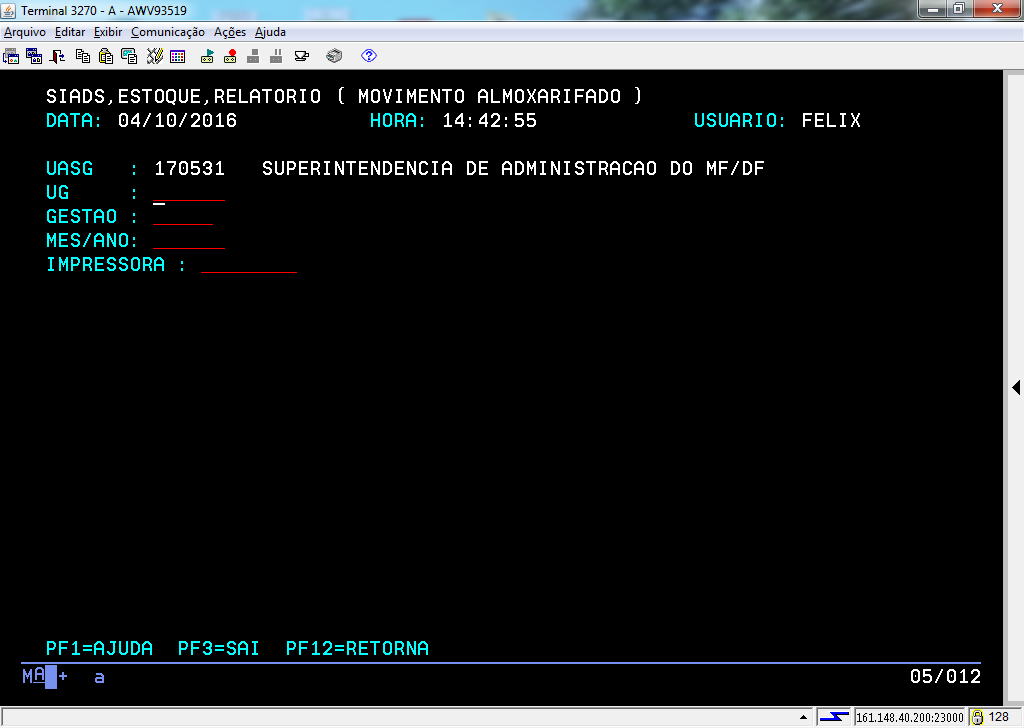1024x728 pixels.
Task: Click the Record macro red dot icon
Action: (x=230, y=56)
